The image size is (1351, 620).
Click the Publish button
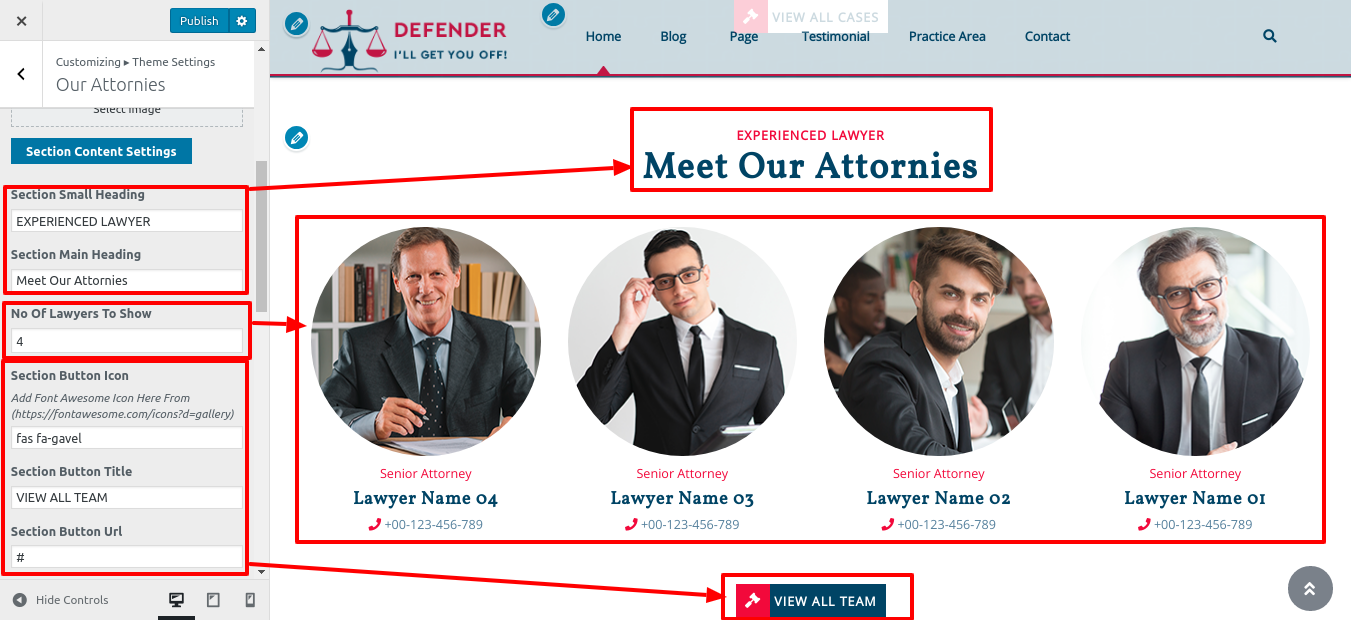[199, 21]
